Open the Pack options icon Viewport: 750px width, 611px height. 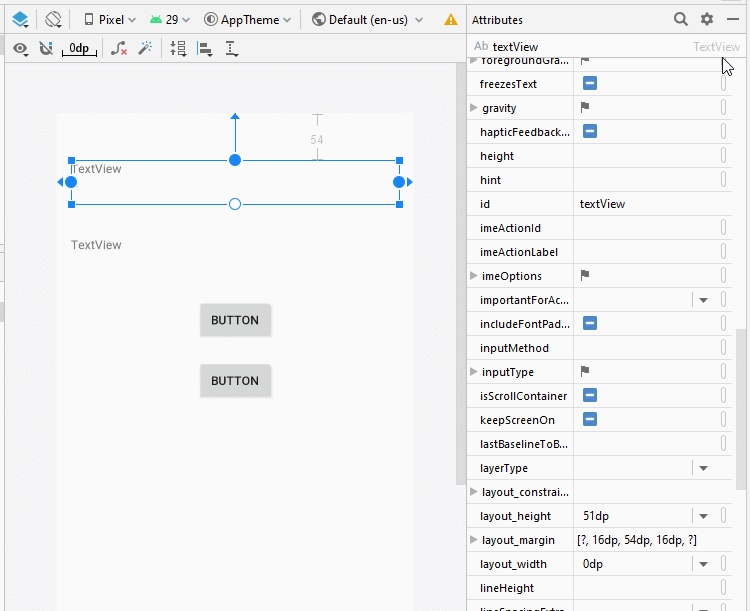click(178, 48)
